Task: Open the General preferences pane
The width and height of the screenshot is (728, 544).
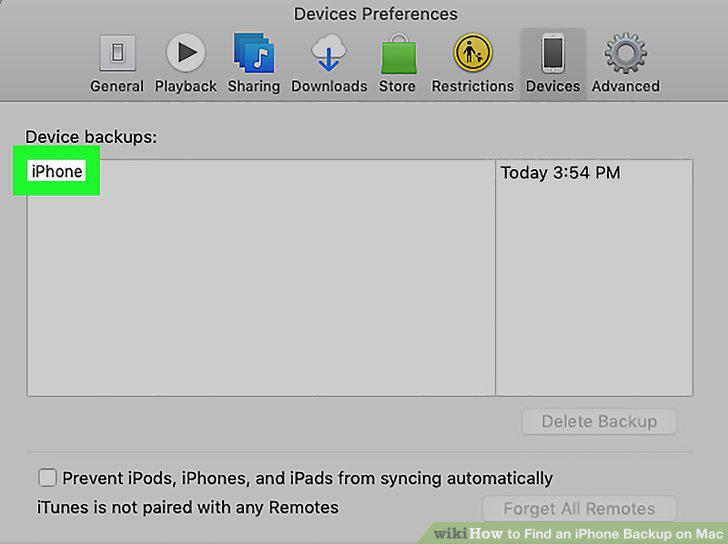Action: click(x=117, y=64)
